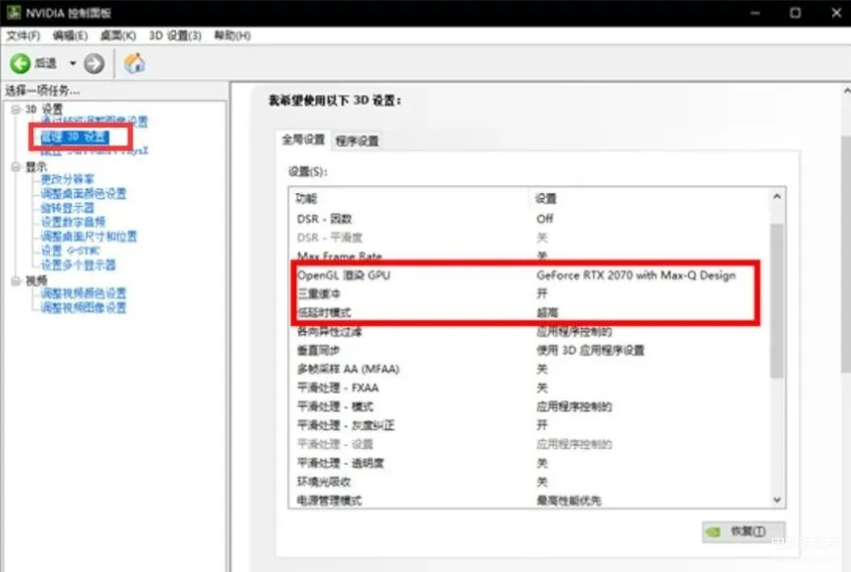Select the 平滑处理 - 透明度 row

(x=529, y=463)
